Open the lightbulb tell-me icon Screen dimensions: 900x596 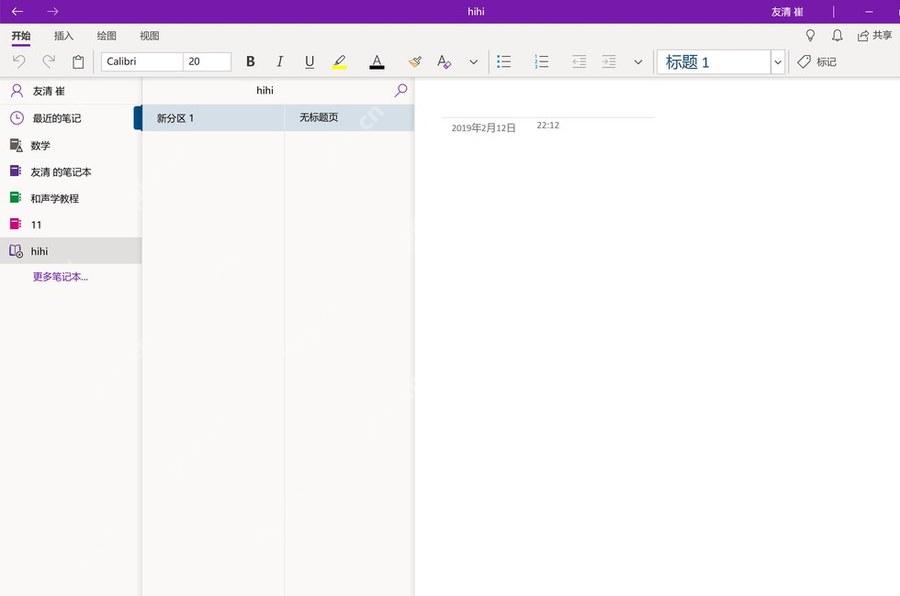[810, 36]
